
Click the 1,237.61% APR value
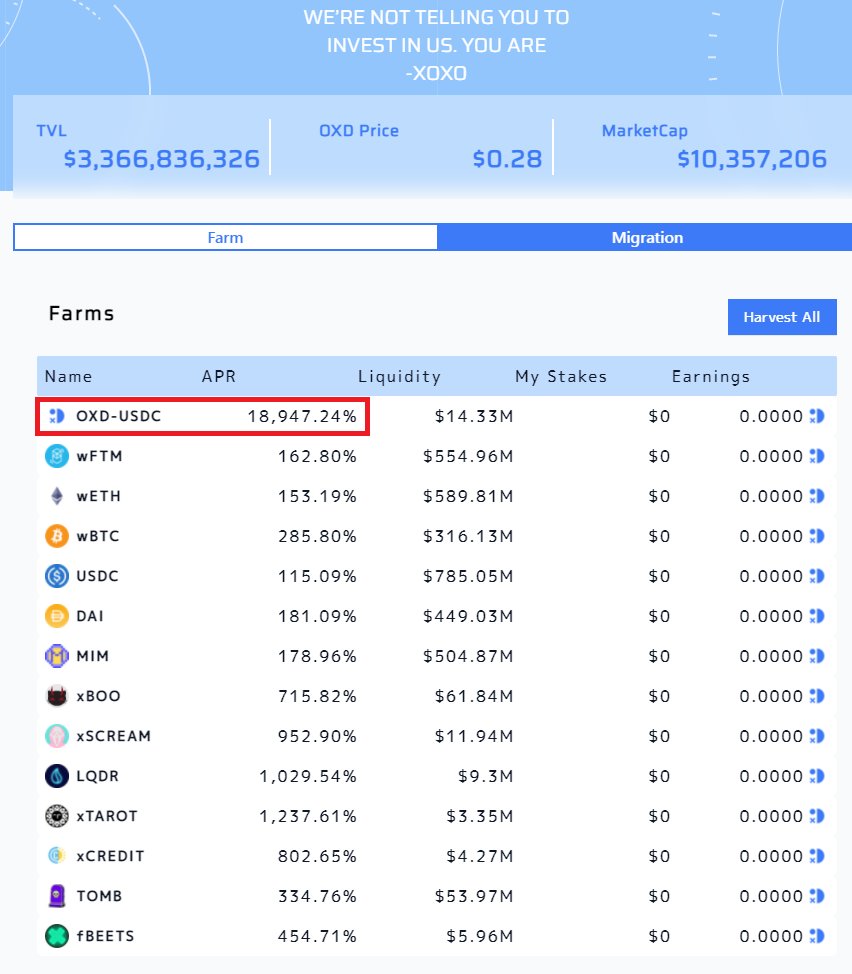(x=308, y=816)
